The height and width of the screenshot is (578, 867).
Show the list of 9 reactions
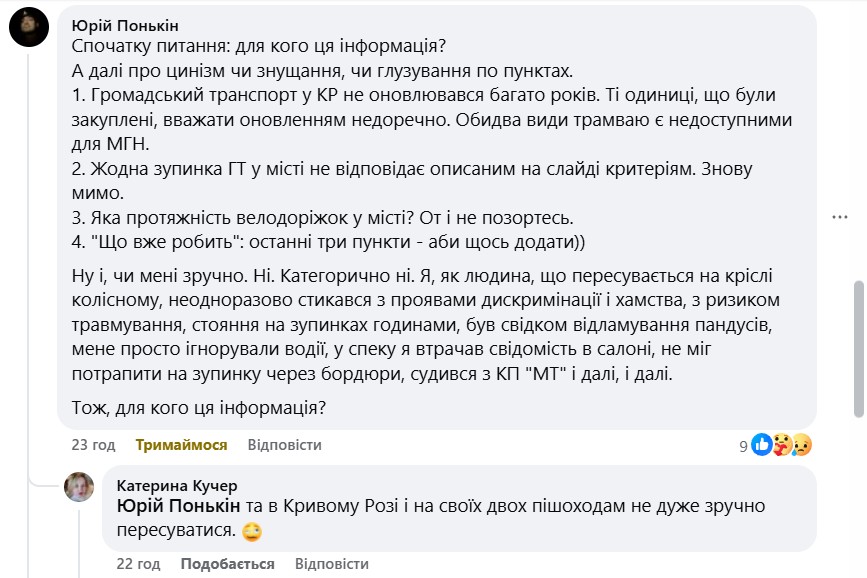click(743, 446)
